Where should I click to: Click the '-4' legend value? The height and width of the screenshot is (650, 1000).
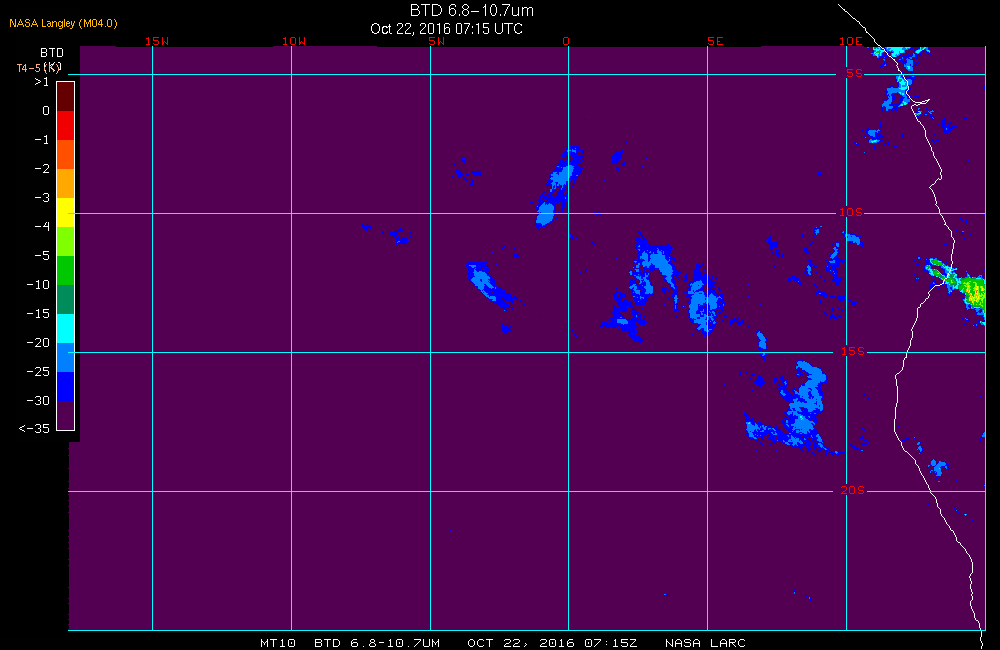(42, 226)
